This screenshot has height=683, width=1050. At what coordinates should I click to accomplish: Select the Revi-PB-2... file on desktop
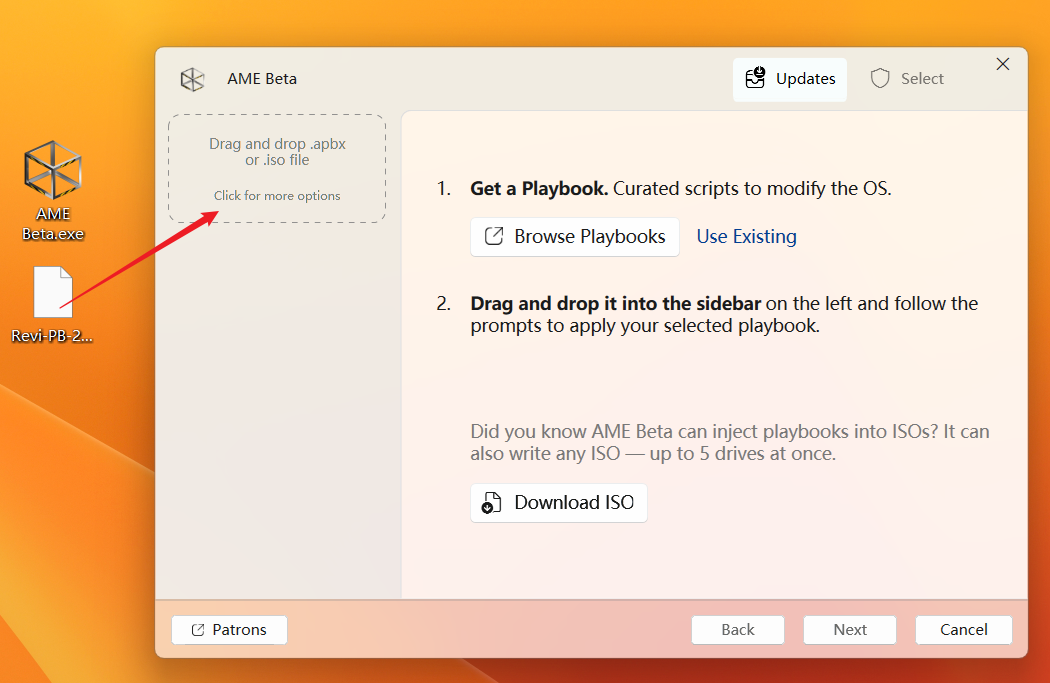[52, 305]
